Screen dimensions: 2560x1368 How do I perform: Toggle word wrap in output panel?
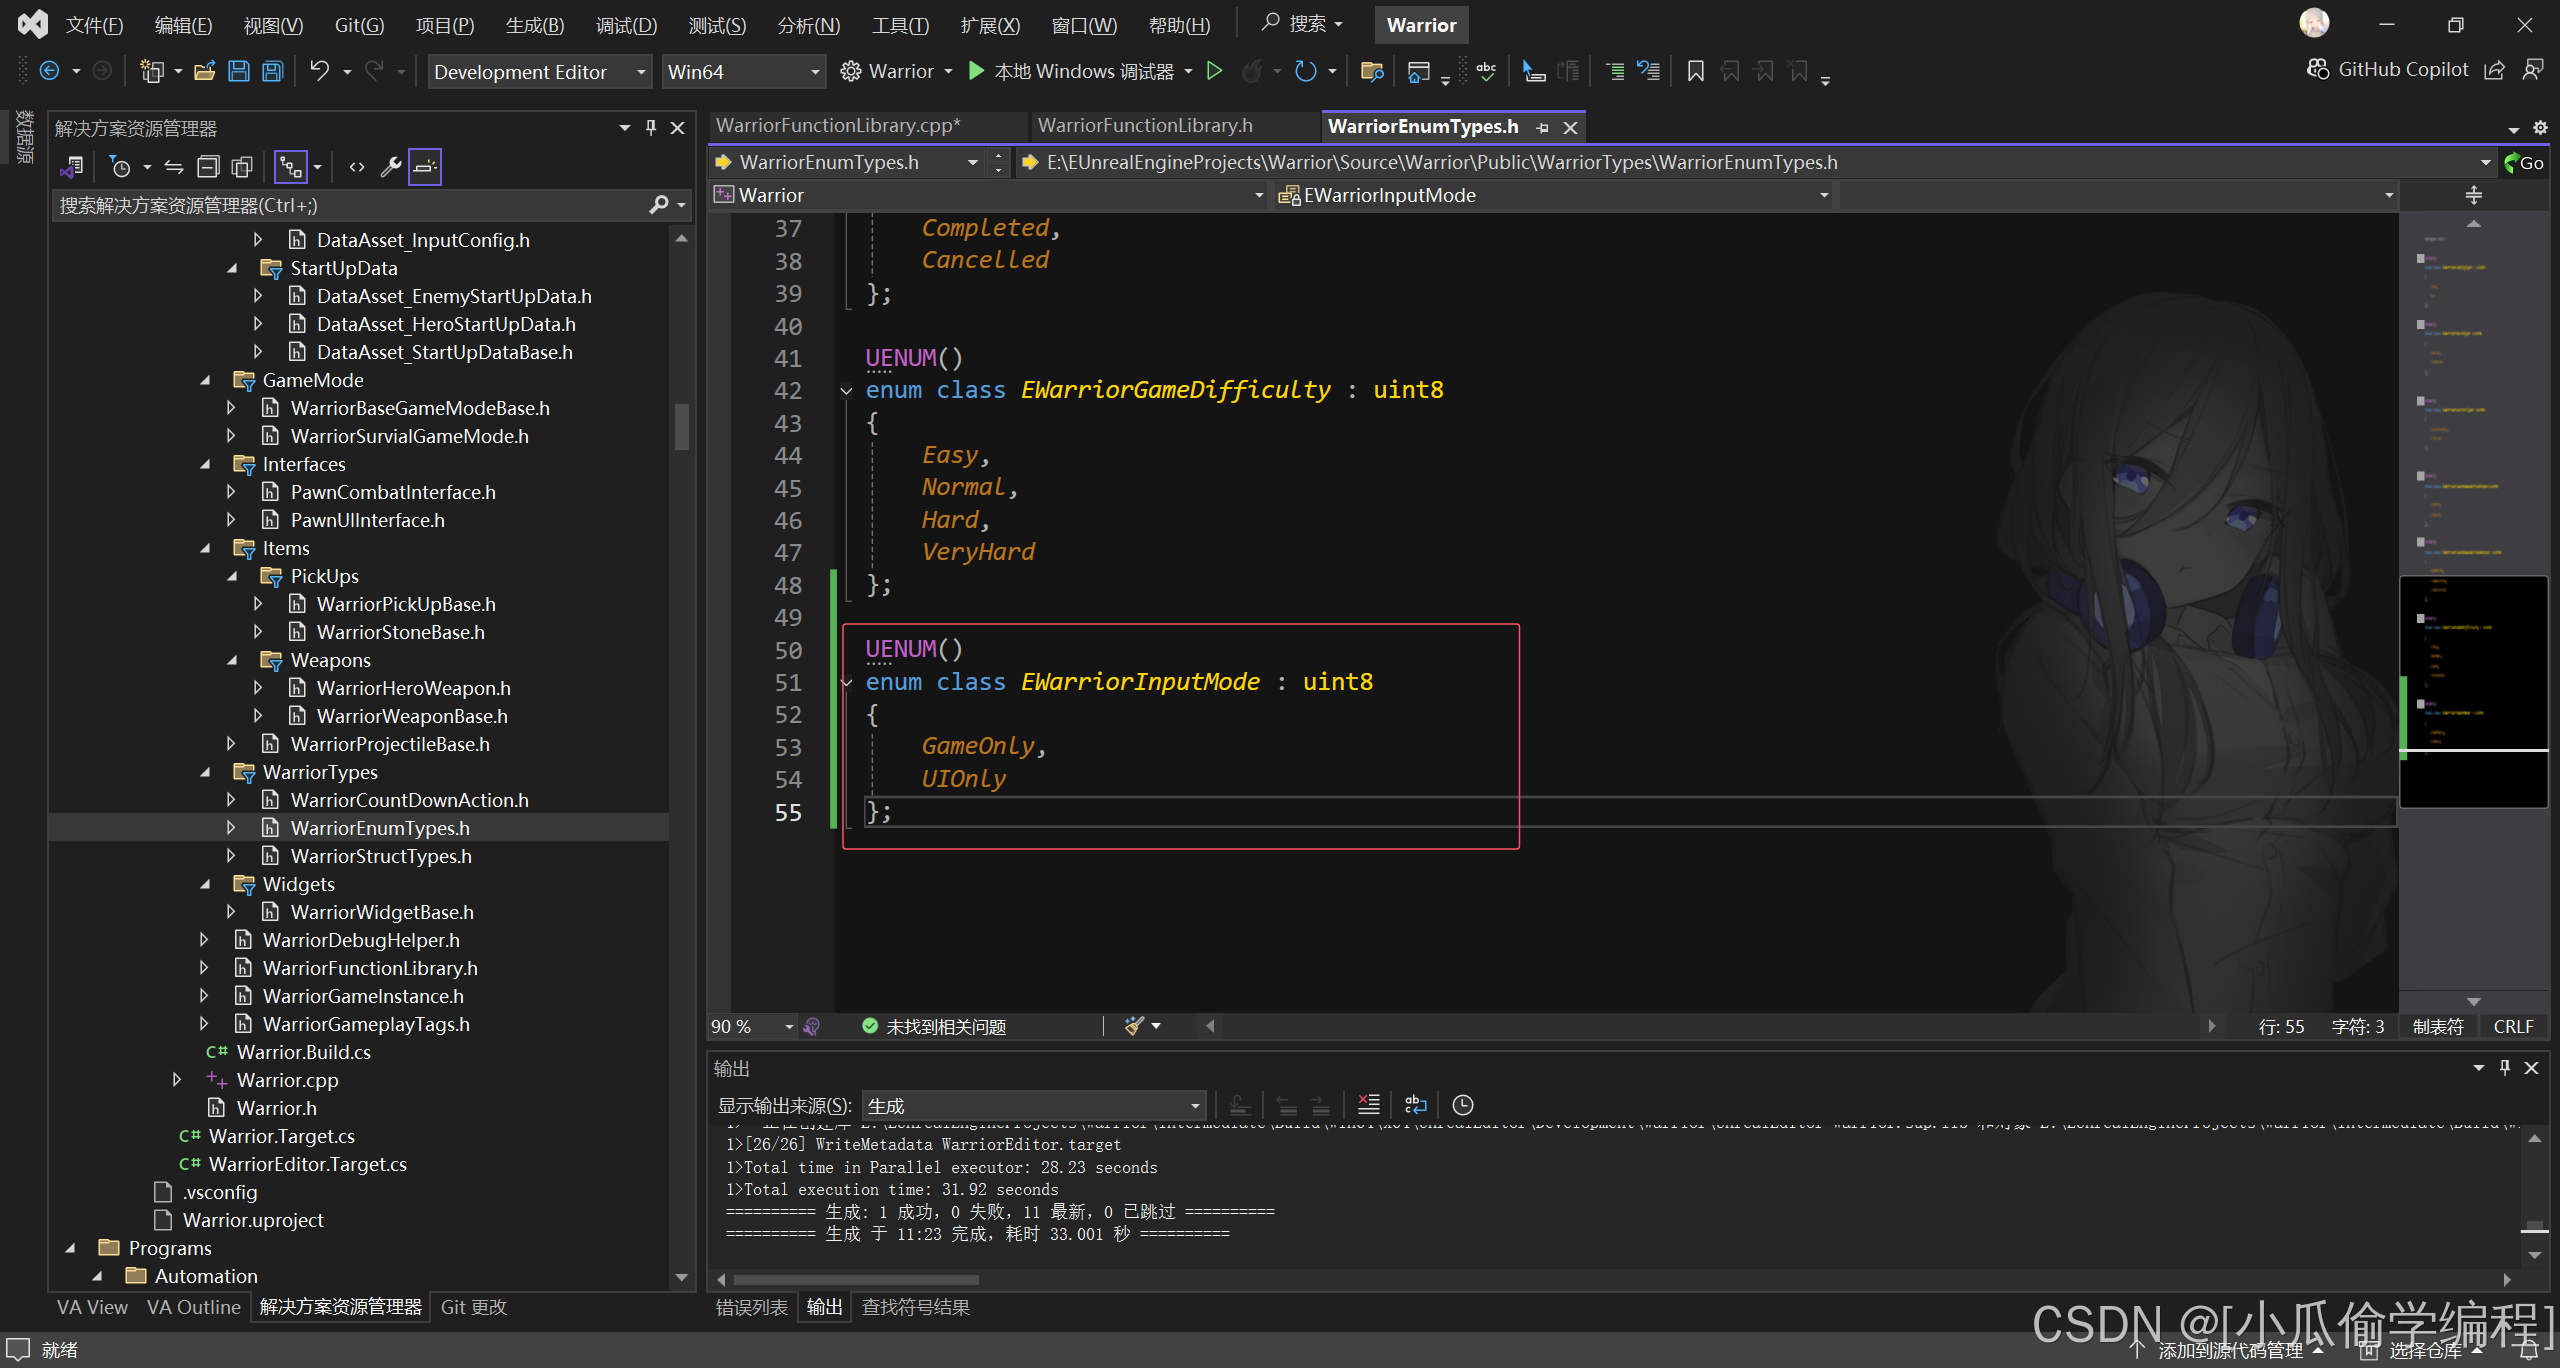[x=1416, y=1104]
